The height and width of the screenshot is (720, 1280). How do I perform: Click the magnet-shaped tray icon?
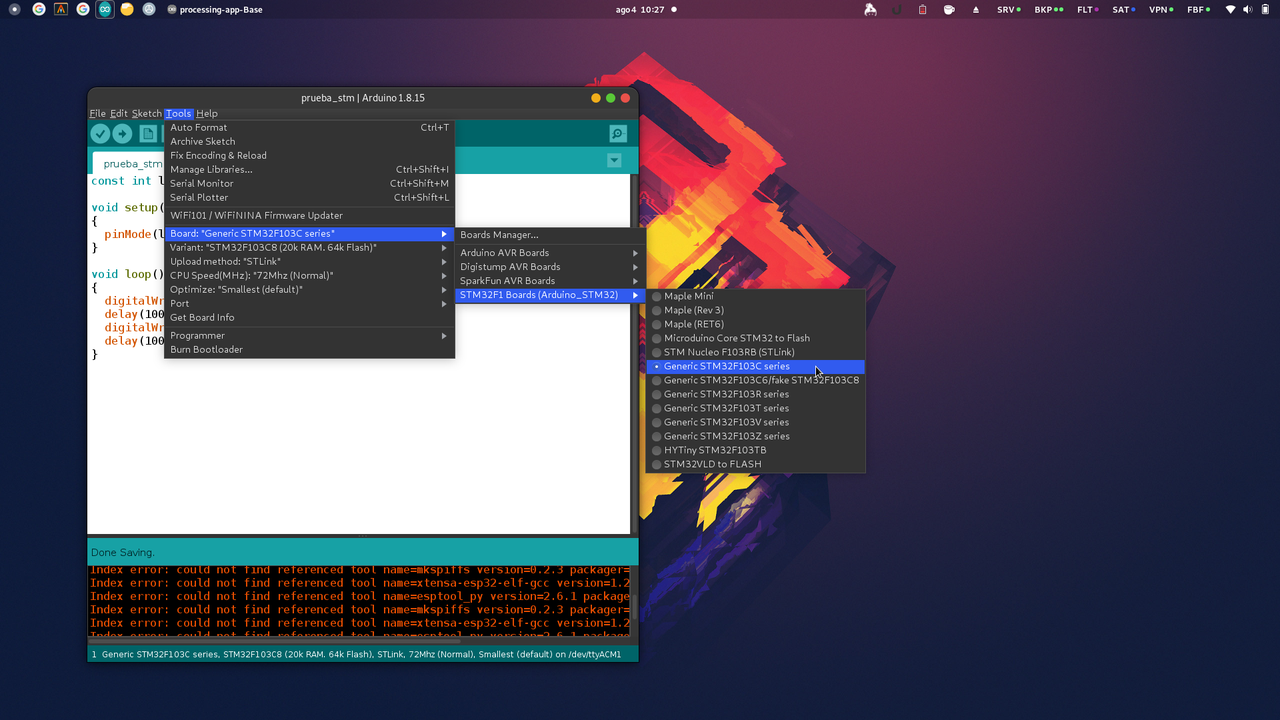tap(896, 9)
